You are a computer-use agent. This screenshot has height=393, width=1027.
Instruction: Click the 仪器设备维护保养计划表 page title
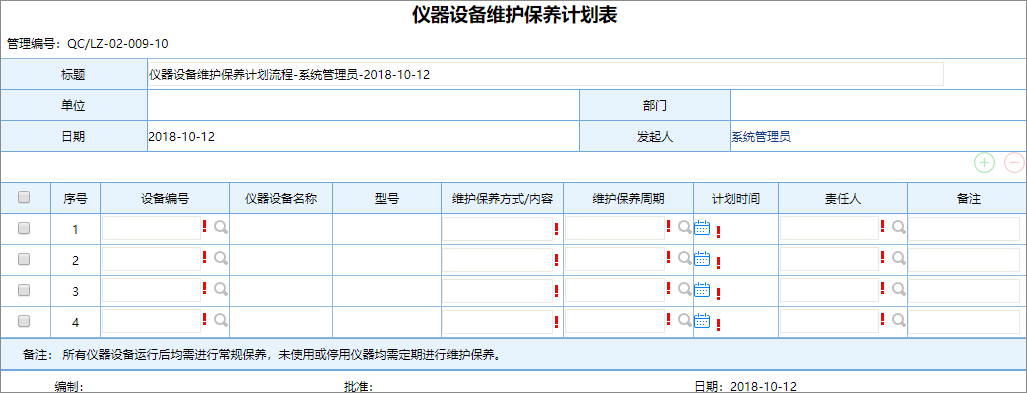point(514,15)
